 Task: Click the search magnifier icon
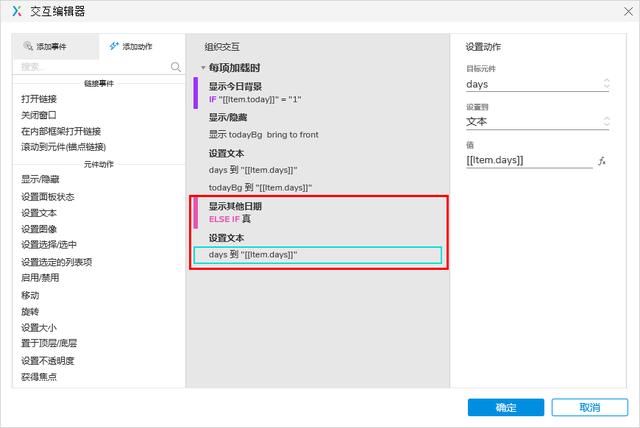pyautogui.click(x=176, y=67)
